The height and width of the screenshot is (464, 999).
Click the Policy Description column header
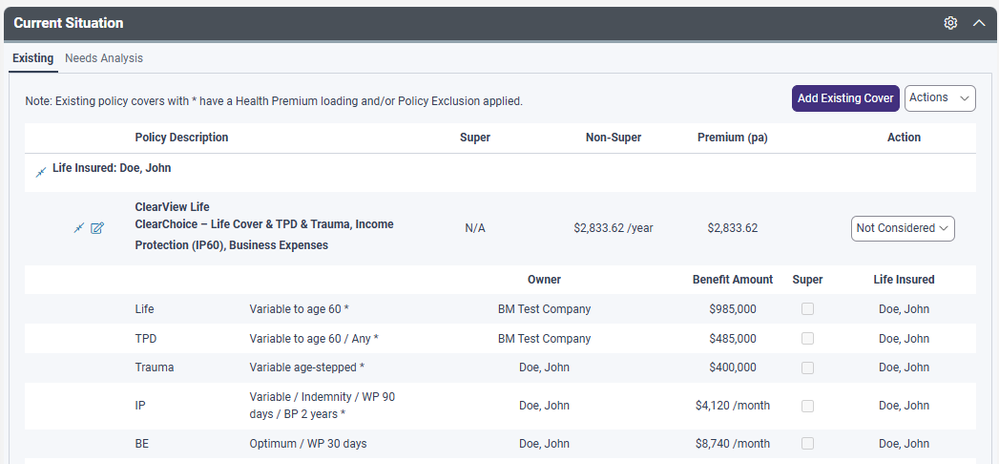pos(182,138)
